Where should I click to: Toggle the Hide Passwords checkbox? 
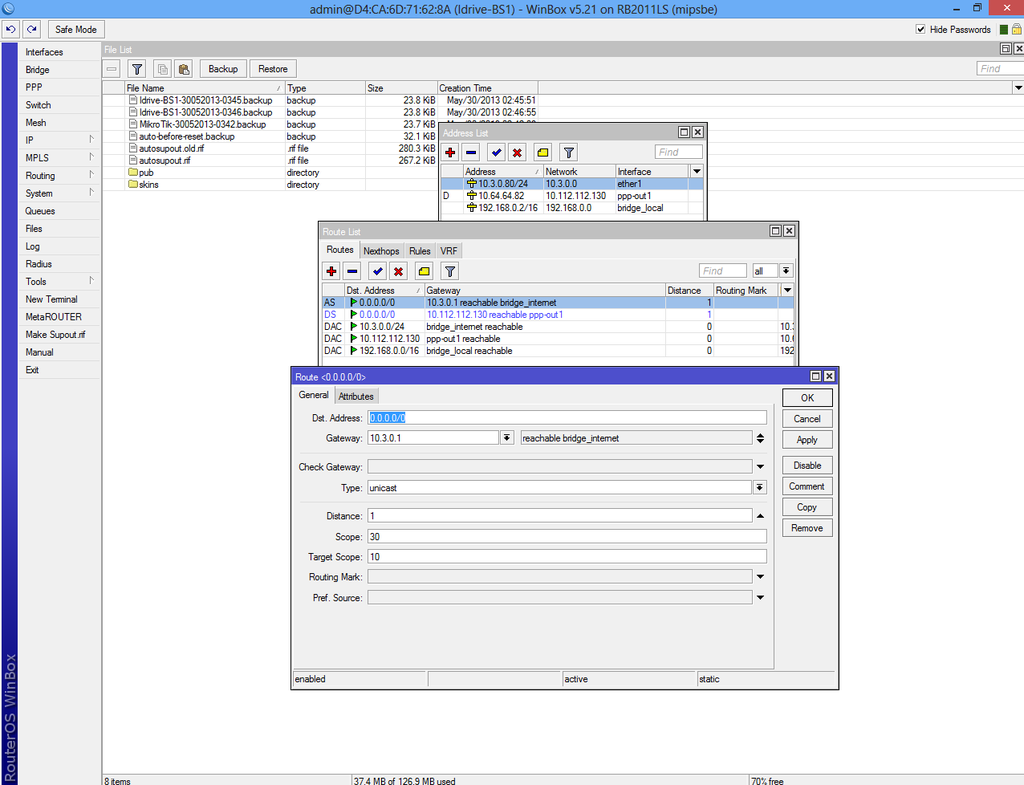pyautogui.click(x=921, y=30)
